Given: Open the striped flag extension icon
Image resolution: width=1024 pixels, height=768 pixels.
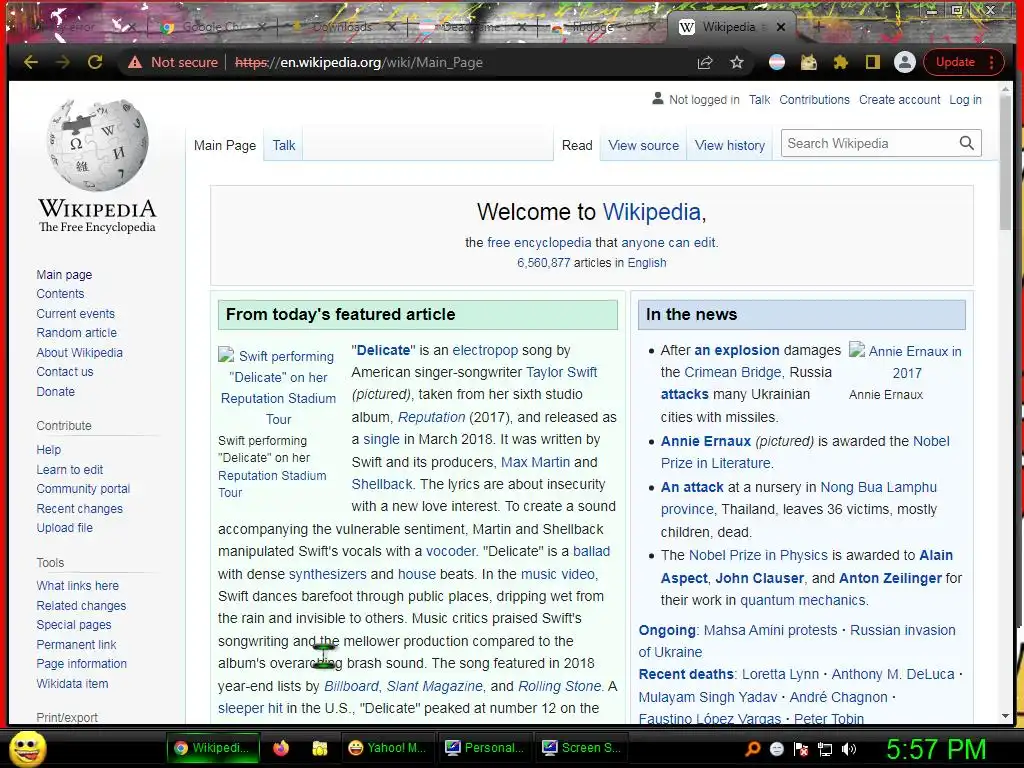Looking at the screenshot, I should tap(777, 62).
